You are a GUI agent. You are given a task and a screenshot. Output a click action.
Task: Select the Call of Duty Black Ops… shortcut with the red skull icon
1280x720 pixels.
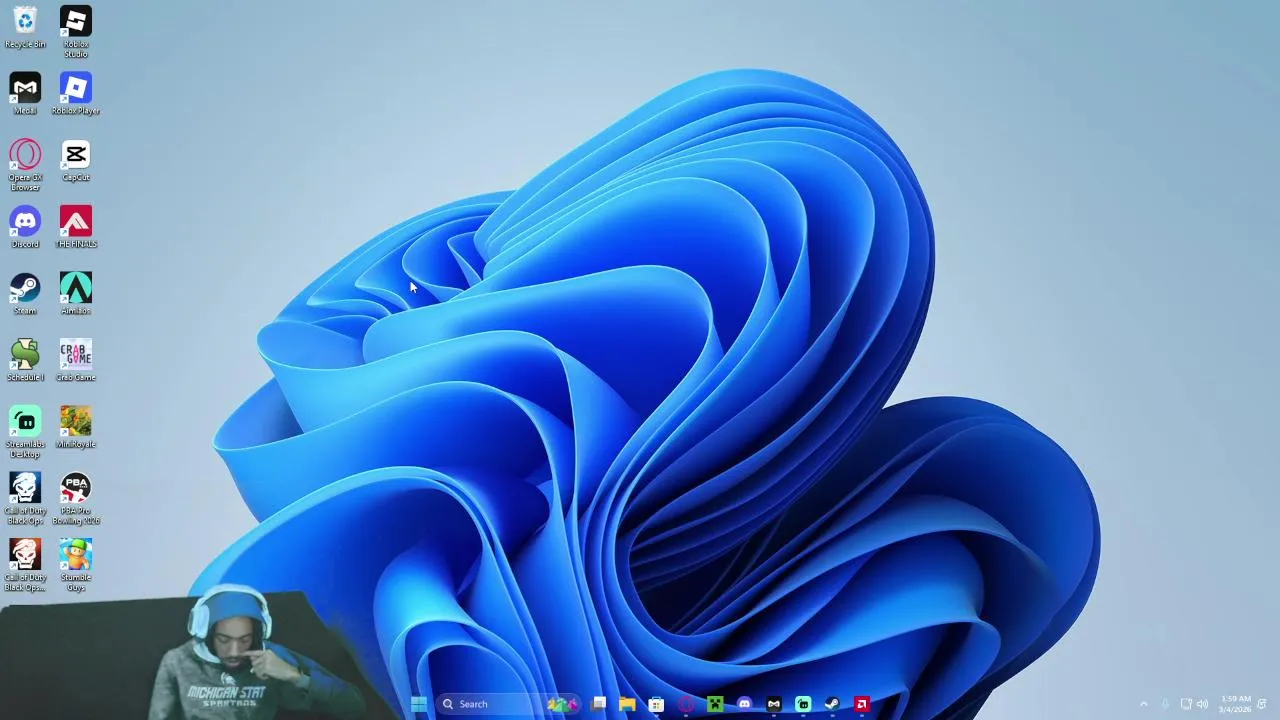tap(25, 565)
